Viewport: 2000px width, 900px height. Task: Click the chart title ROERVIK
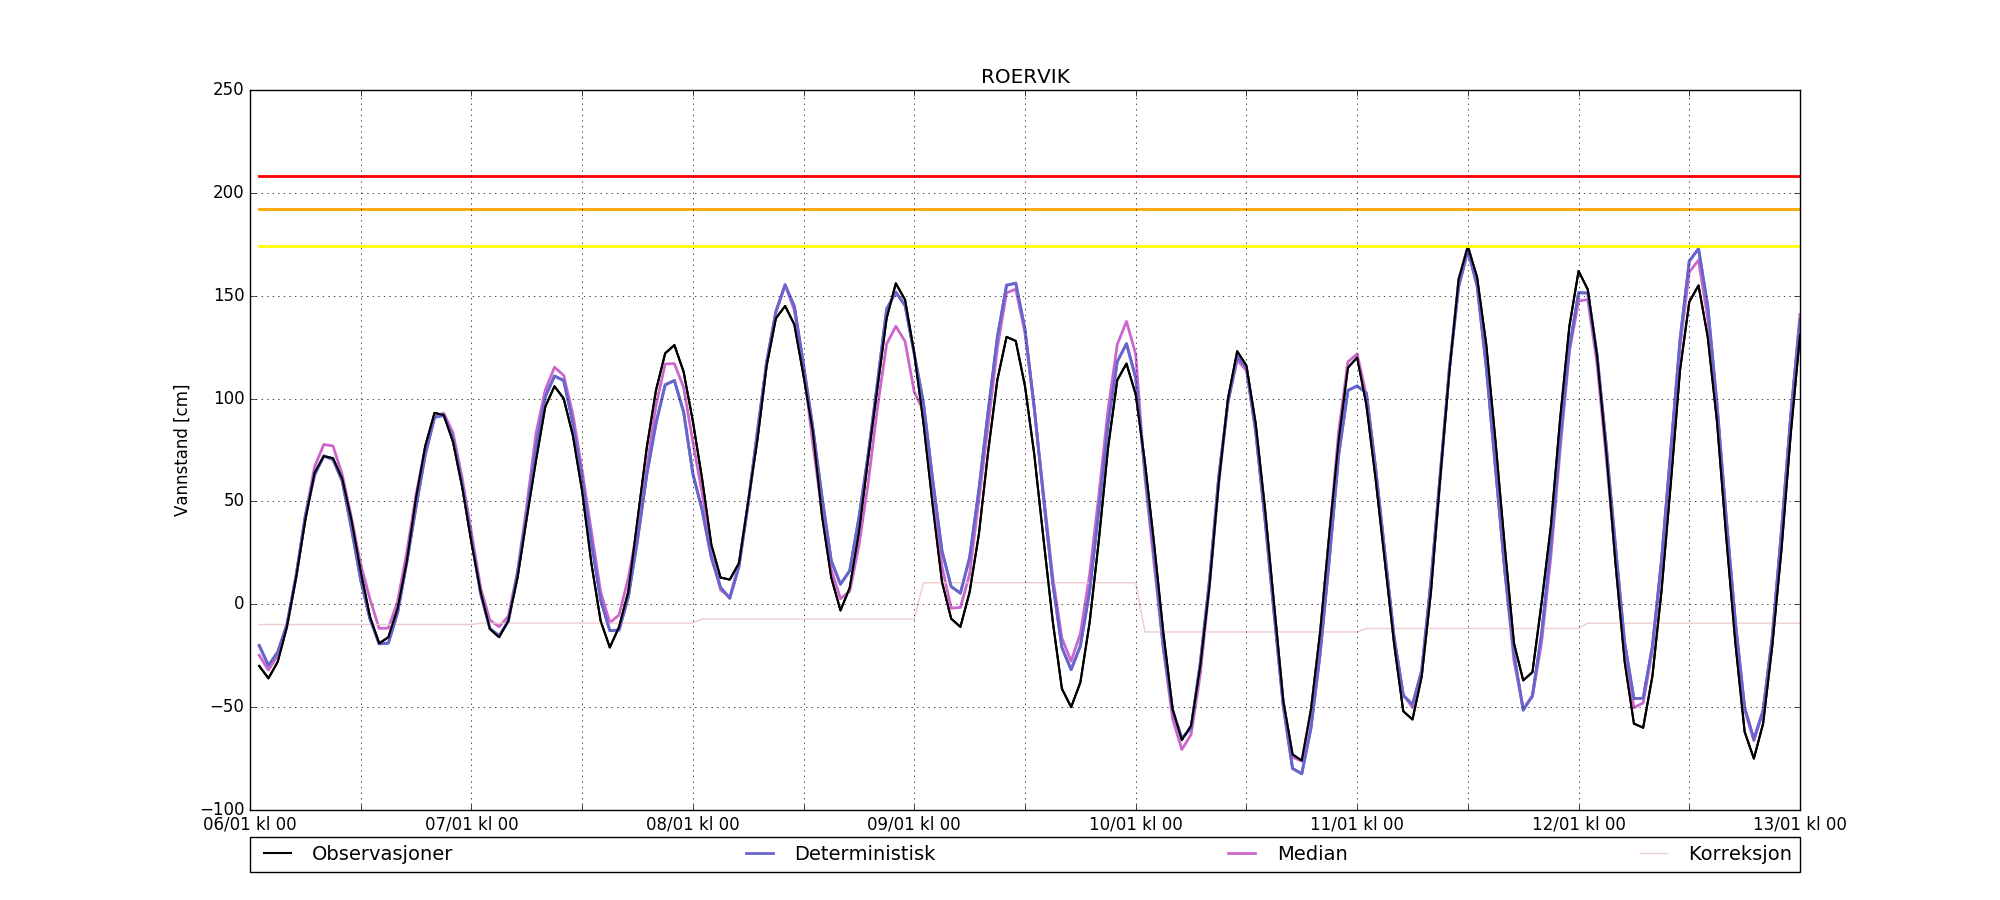click(x=1025, y=77)
